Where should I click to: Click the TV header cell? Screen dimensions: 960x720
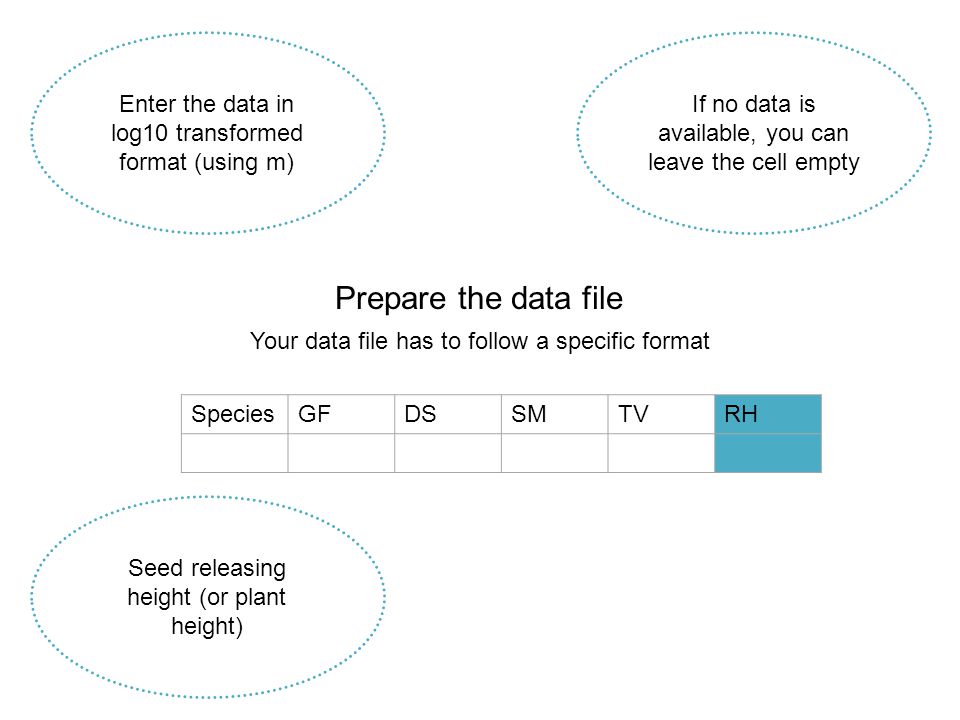(x=661, y=414)
